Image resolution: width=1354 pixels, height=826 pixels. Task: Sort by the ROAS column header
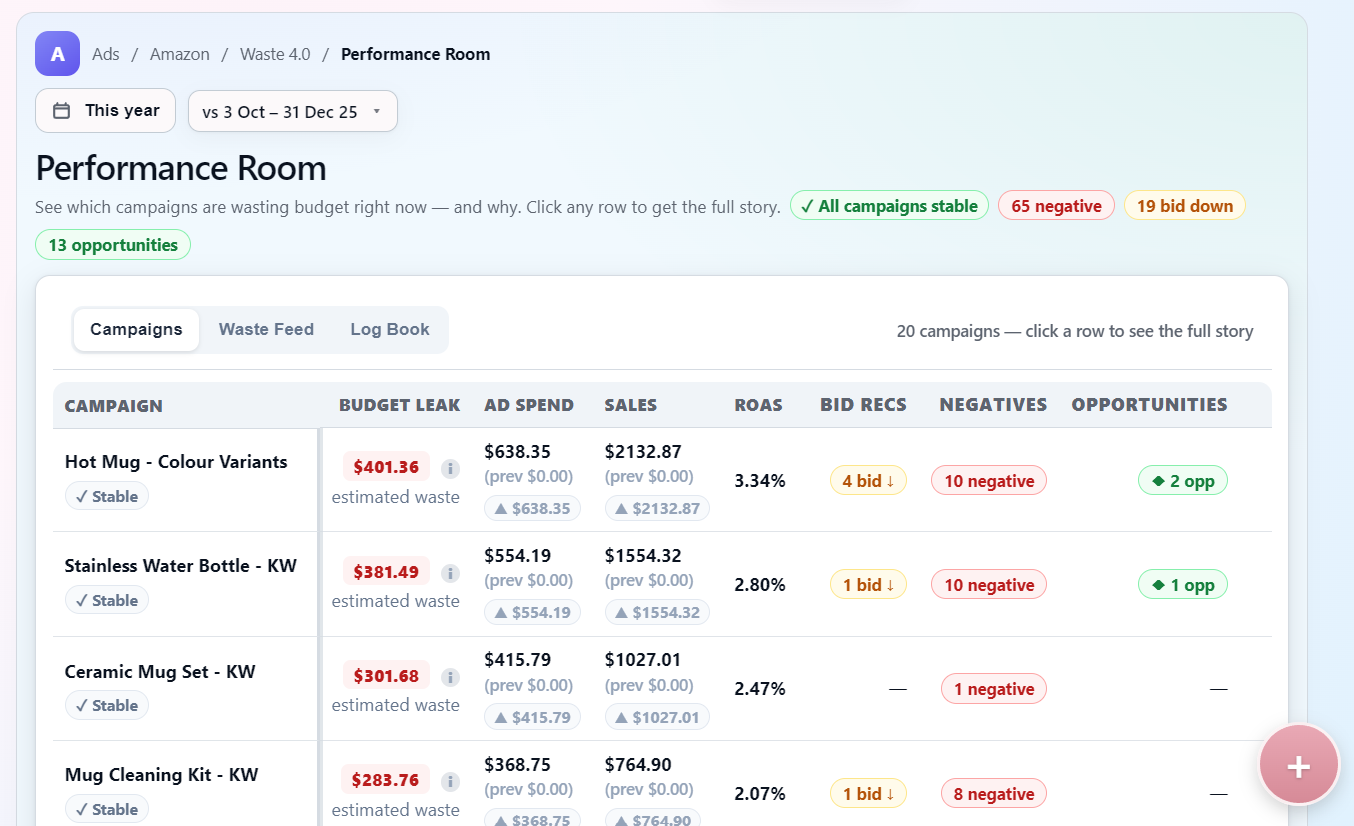(x=759, y=405)
